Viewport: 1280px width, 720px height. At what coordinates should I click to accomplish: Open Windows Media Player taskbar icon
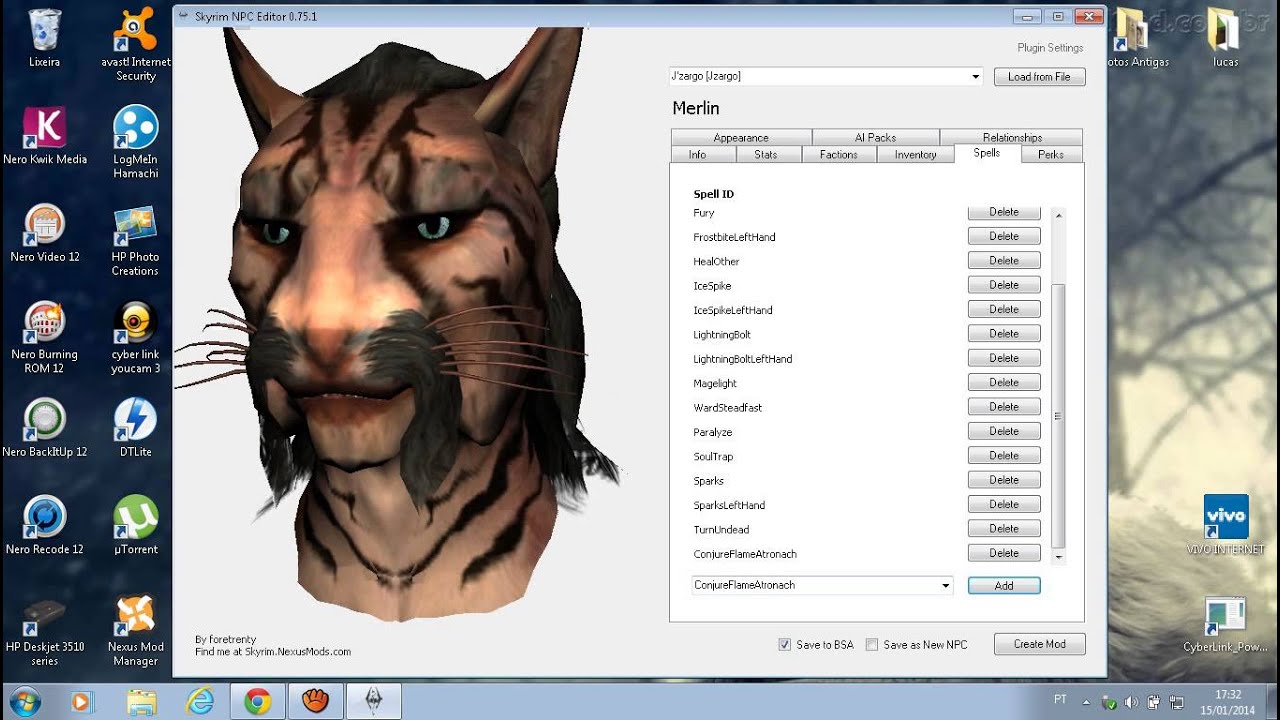pyautogui.click(x=82, y=702)
